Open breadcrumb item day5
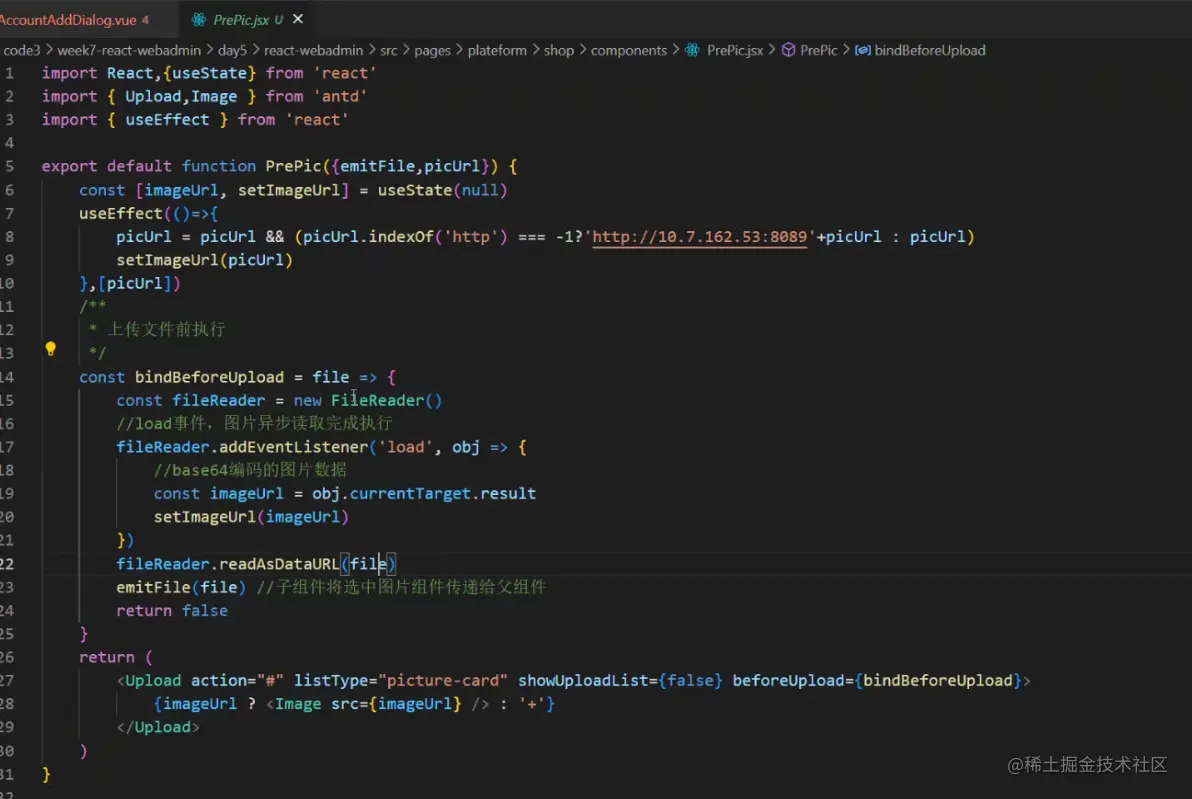1192x799 pixels. [x=232, y=50]
